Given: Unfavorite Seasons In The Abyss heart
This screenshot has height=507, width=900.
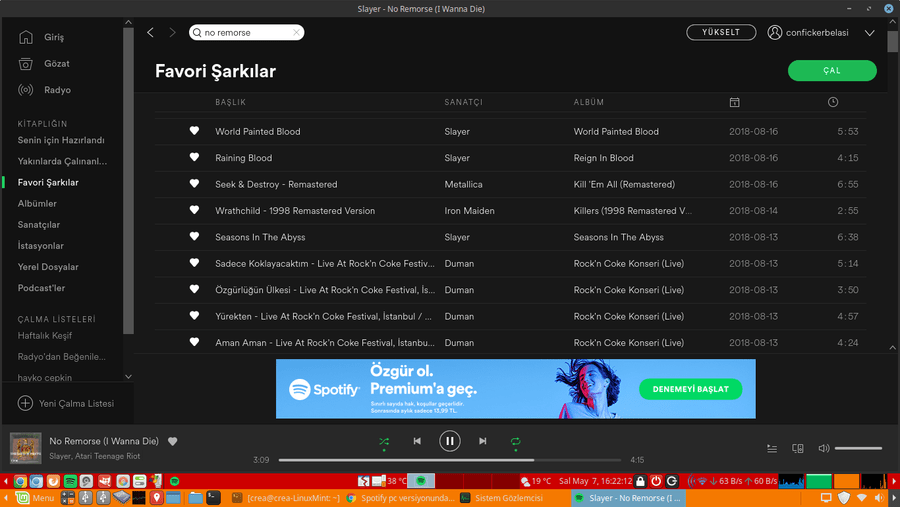Looking at the screenshot, I should (195, 237).
